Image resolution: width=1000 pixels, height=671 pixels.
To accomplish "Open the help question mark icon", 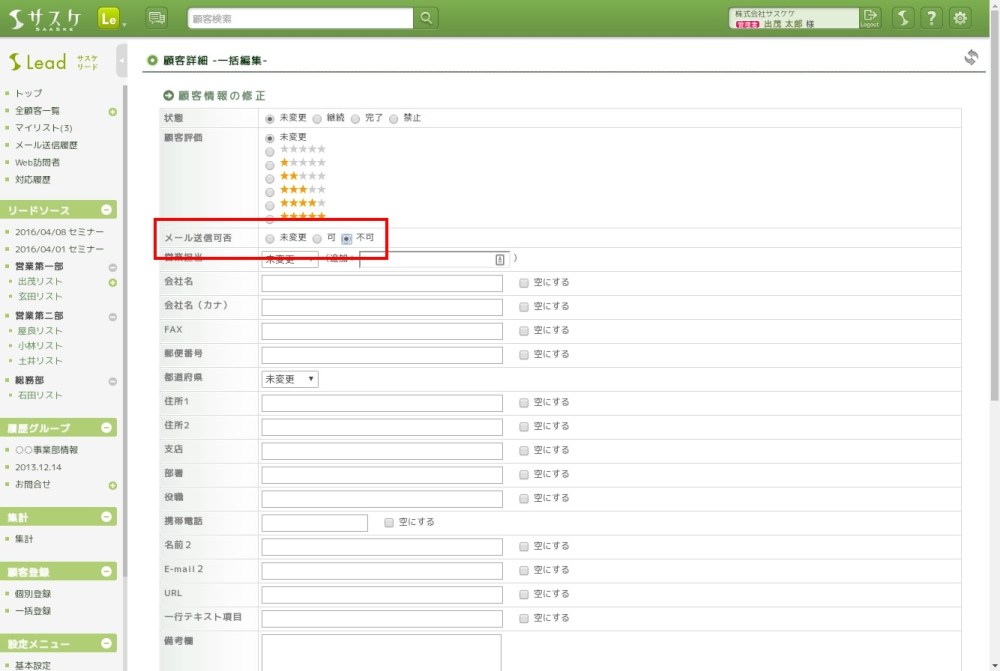I will [931, 18].
